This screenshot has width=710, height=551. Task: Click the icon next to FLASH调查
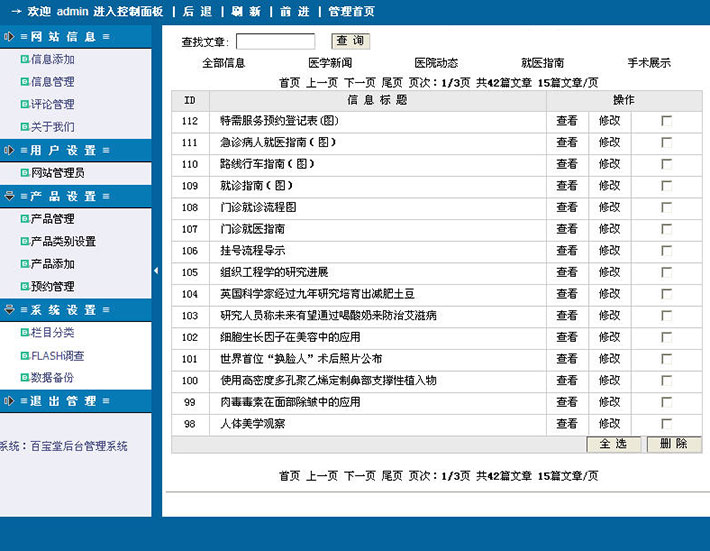coord(24,355)
